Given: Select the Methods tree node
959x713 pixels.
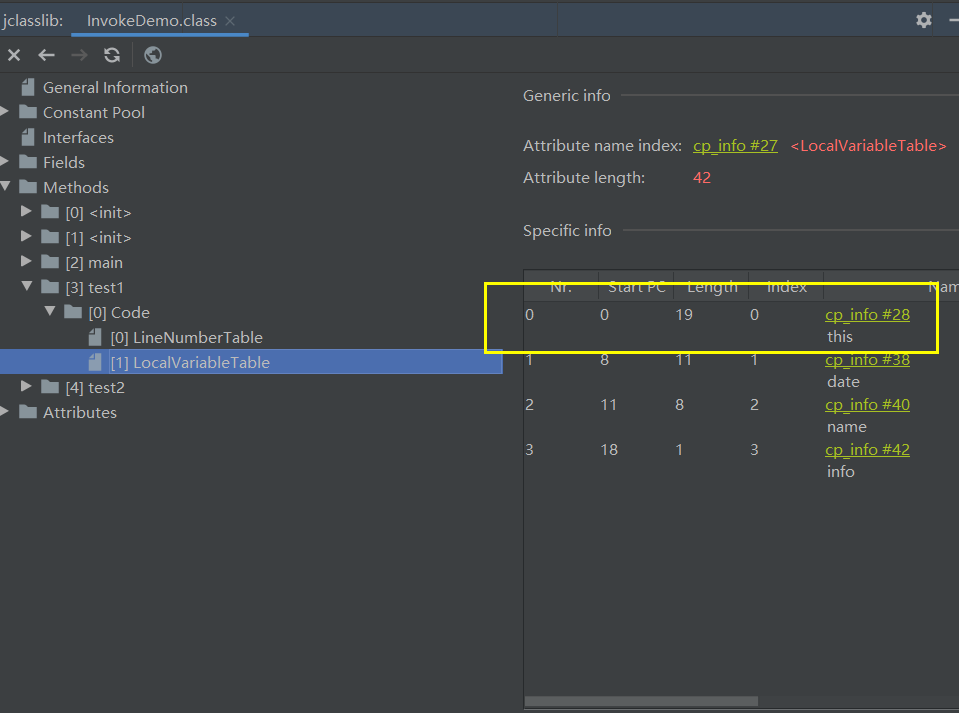Looking at the screenshot, I should 76,188.
